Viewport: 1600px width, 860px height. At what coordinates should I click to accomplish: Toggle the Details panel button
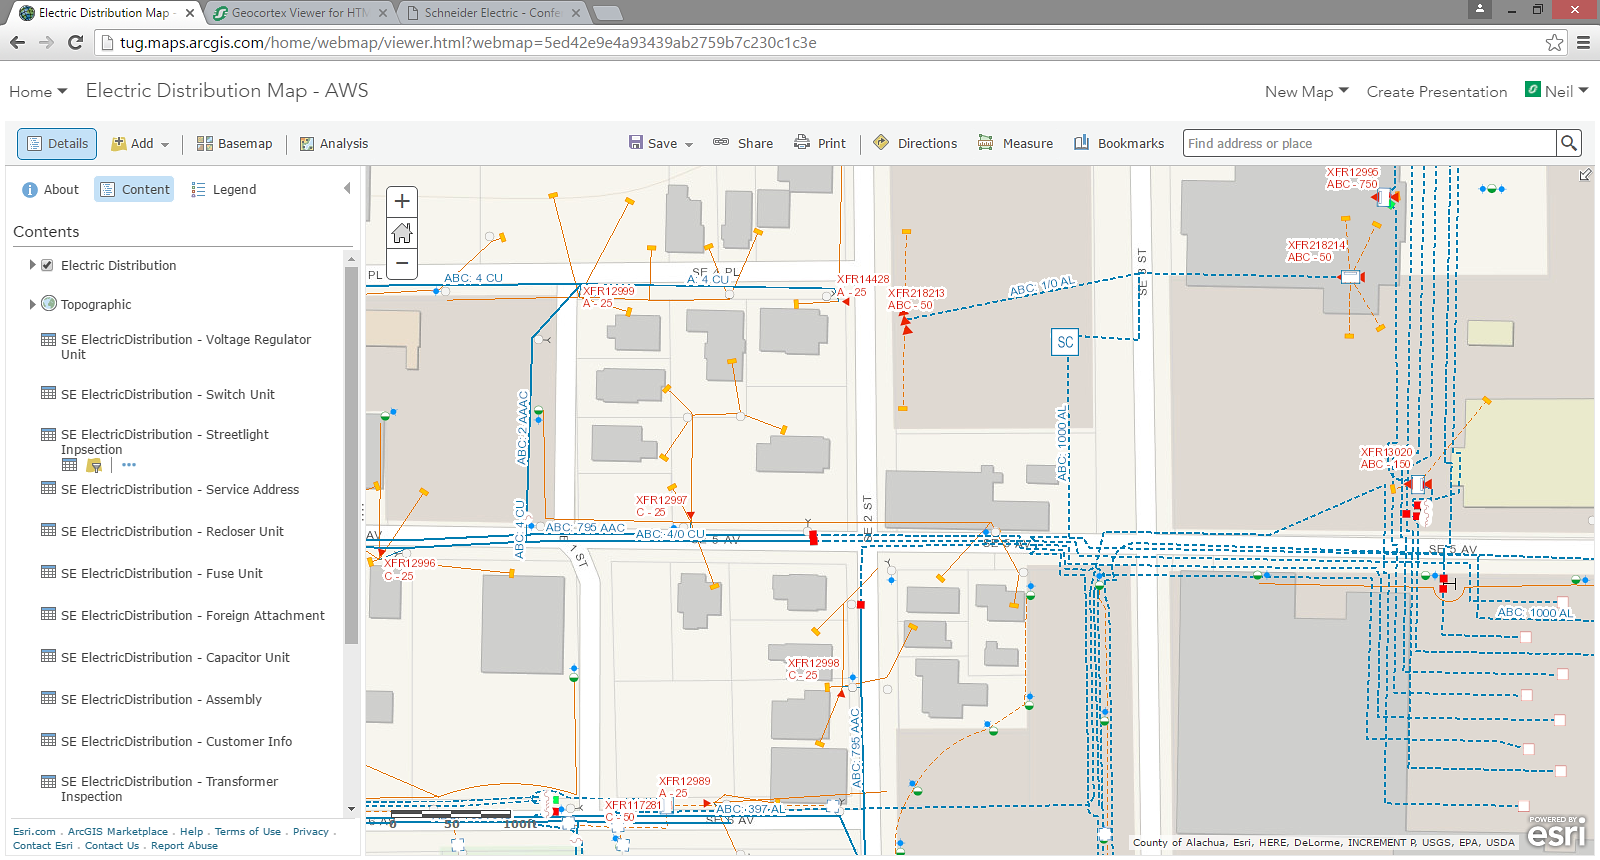57,144
